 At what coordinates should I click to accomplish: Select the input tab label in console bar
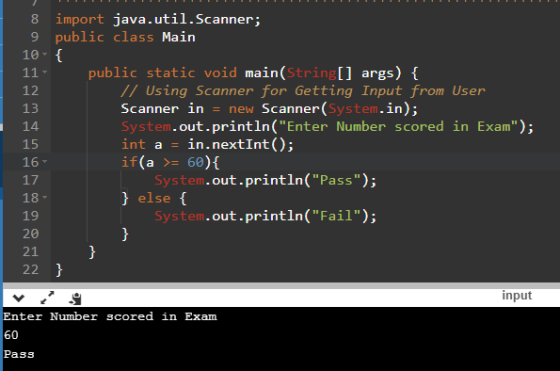pos(517,296)
